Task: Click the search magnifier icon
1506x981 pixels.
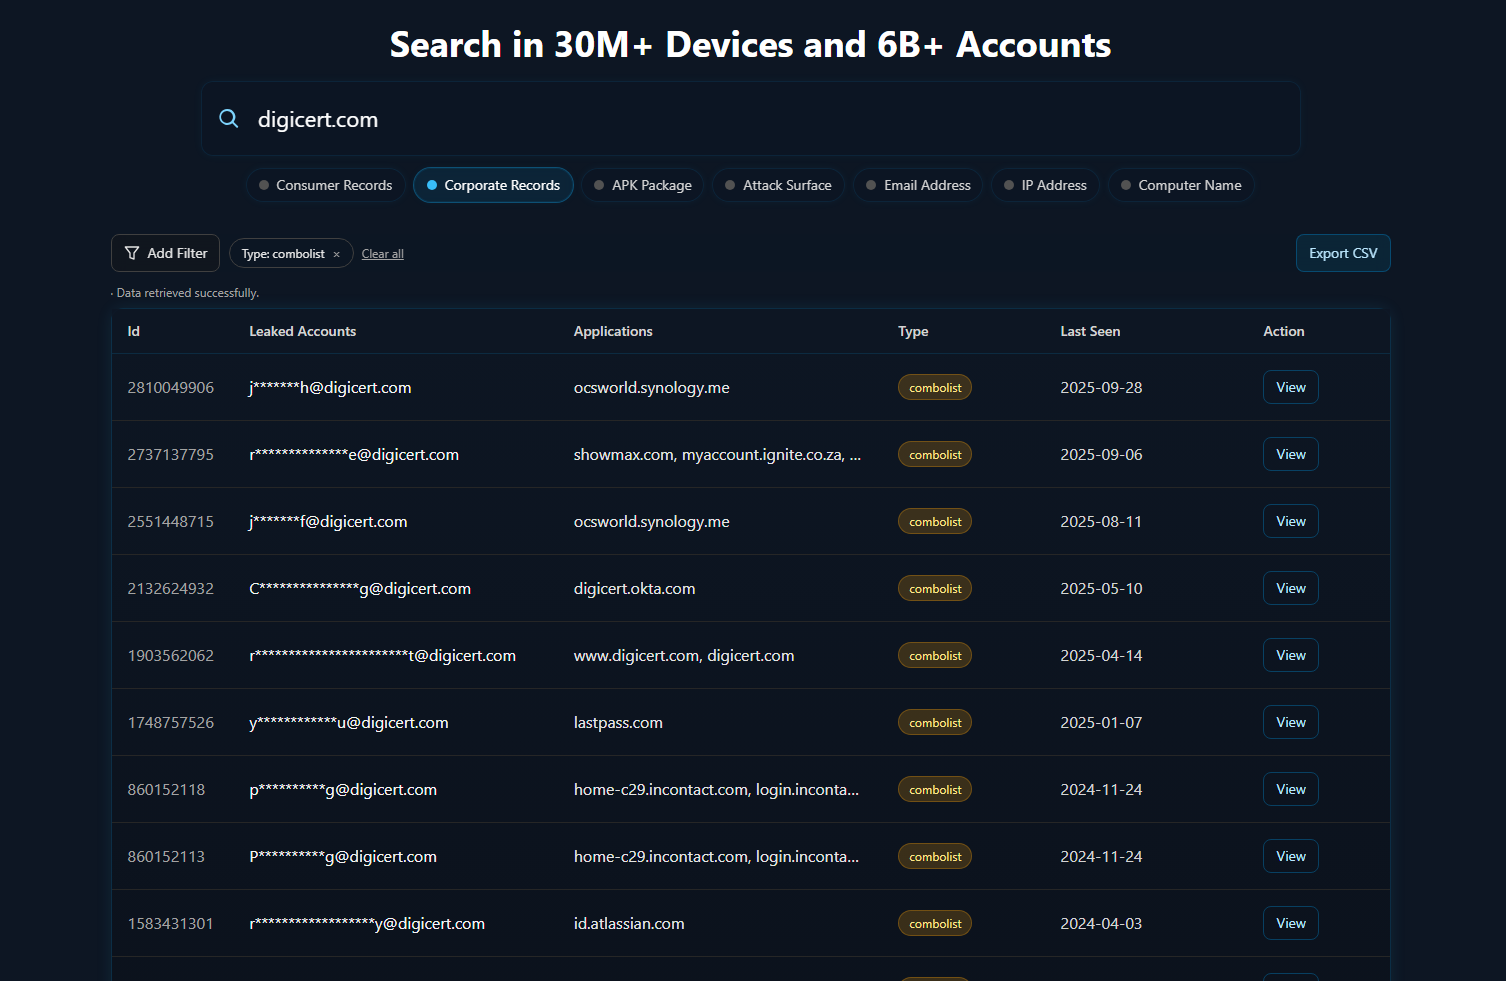Action: (x=229, y=119)
